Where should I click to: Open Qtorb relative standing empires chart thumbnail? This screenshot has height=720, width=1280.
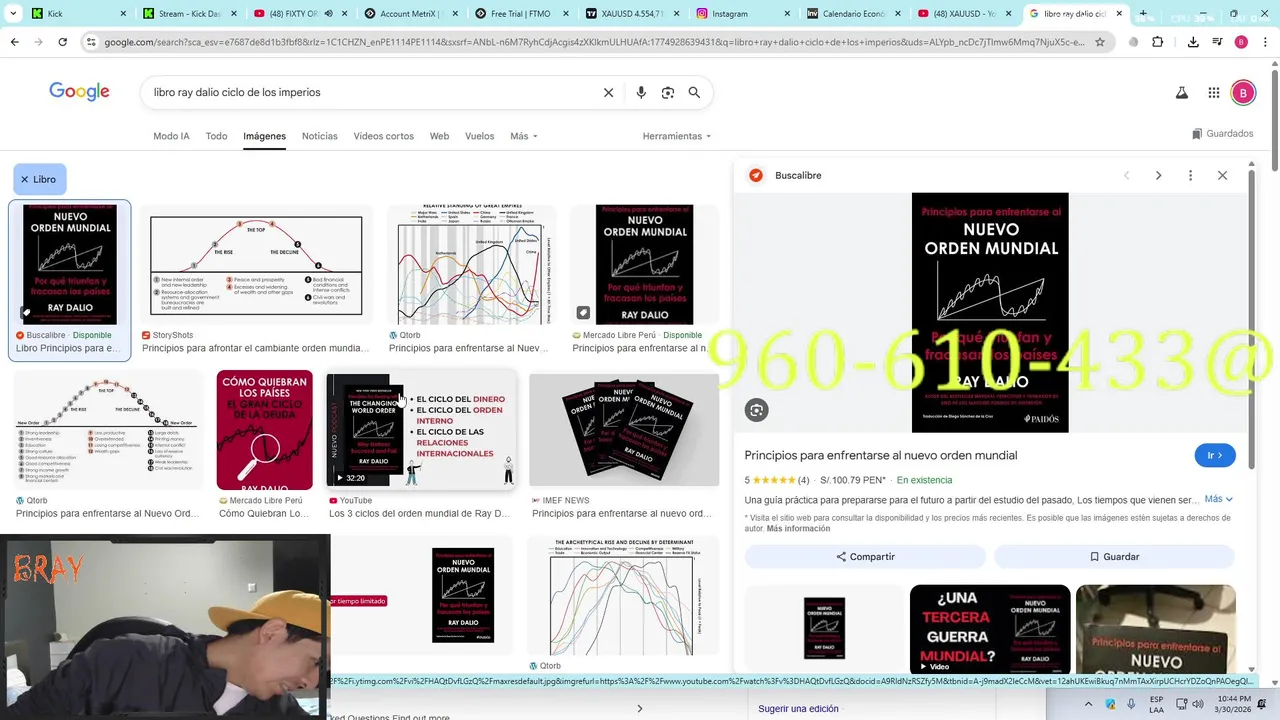pyautogui.click(x=472, y=265)
